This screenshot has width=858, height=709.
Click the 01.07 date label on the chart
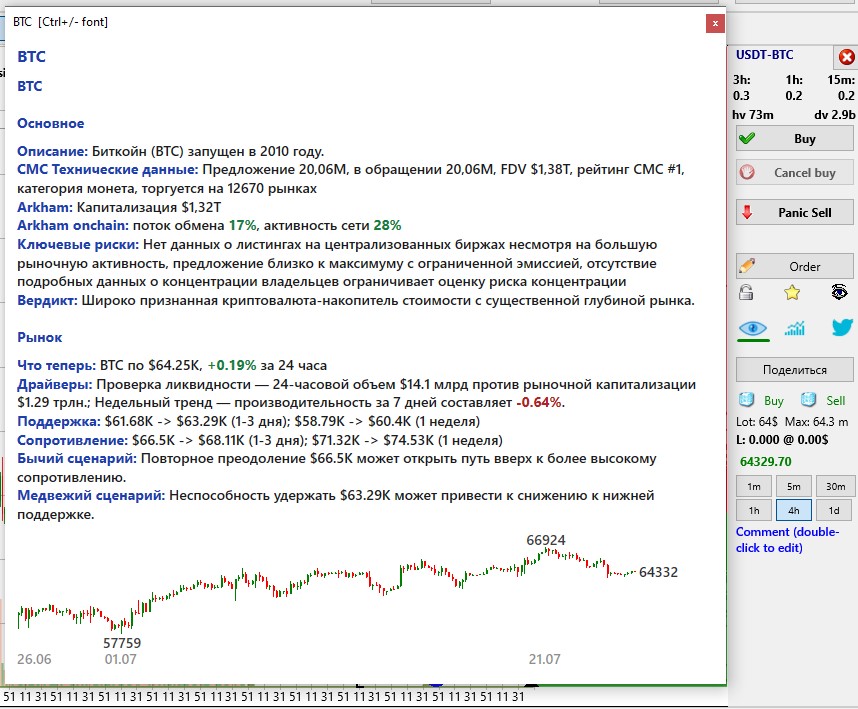point(120,659)
